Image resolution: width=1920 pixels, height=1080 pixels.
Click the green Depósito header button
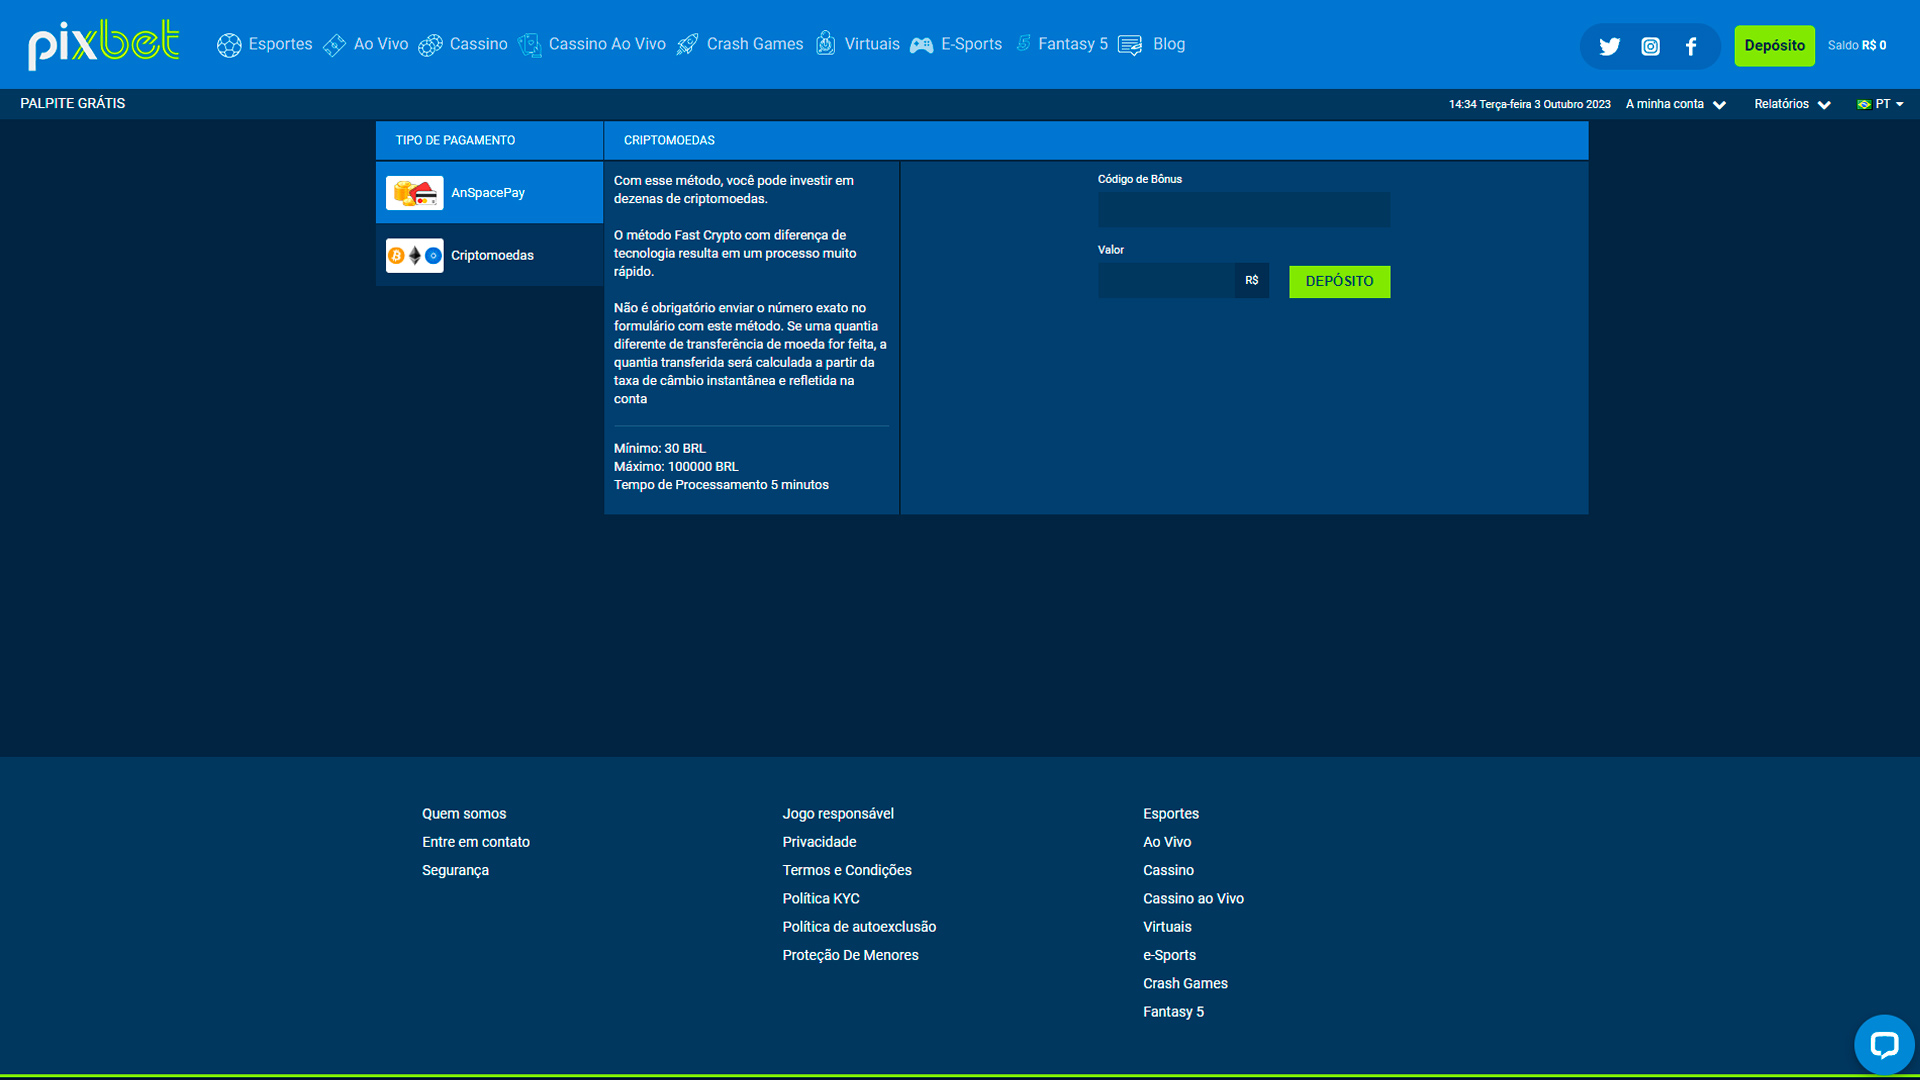1774,46
